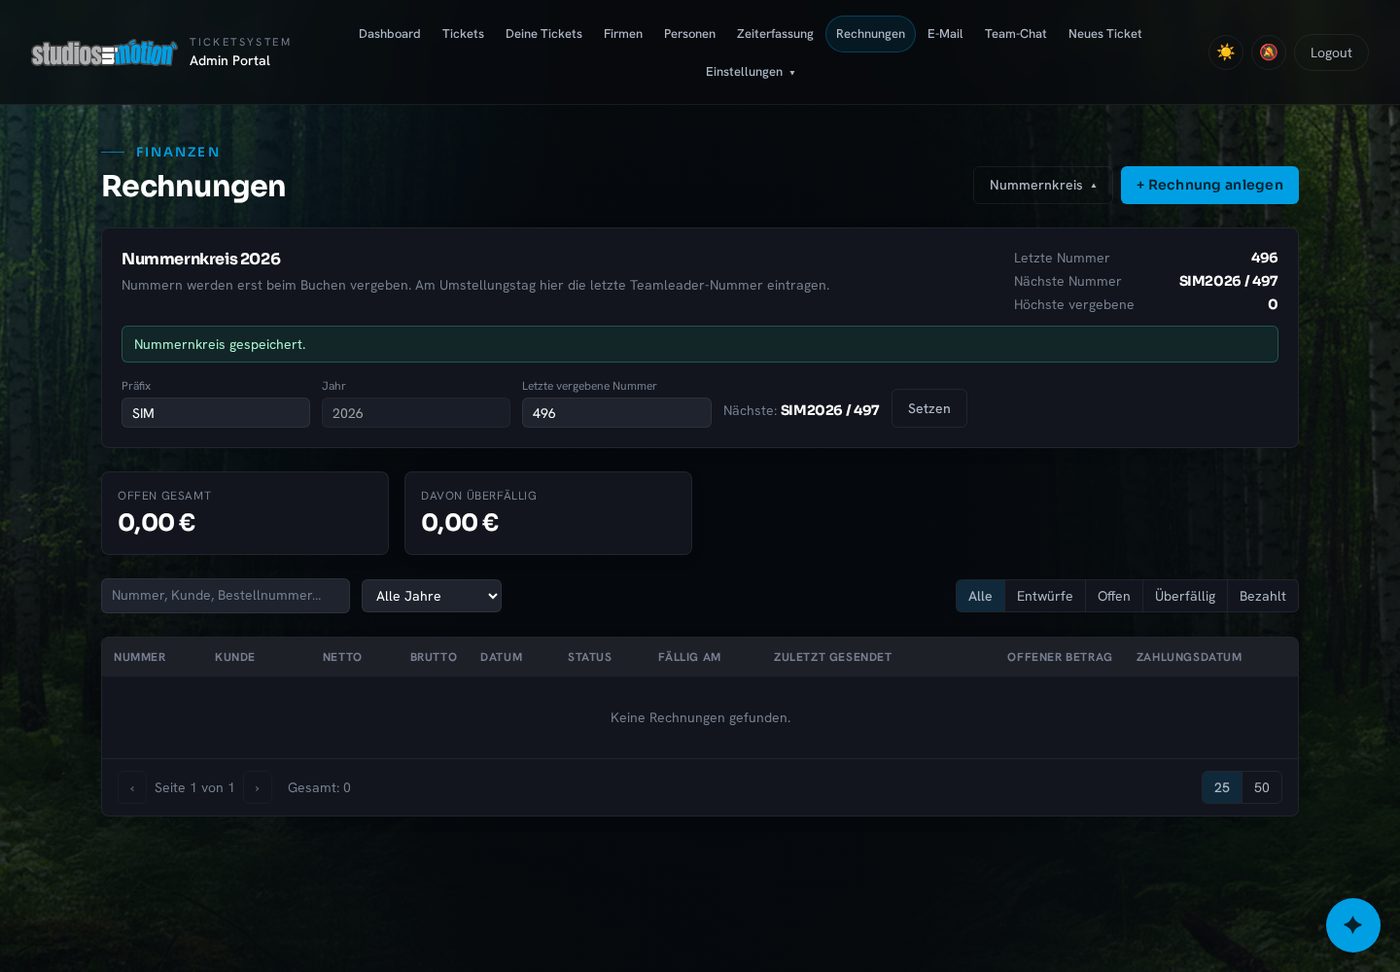Click the Nummer column header
Screen dimensions: 1400x972
click(x=140, y=657)
